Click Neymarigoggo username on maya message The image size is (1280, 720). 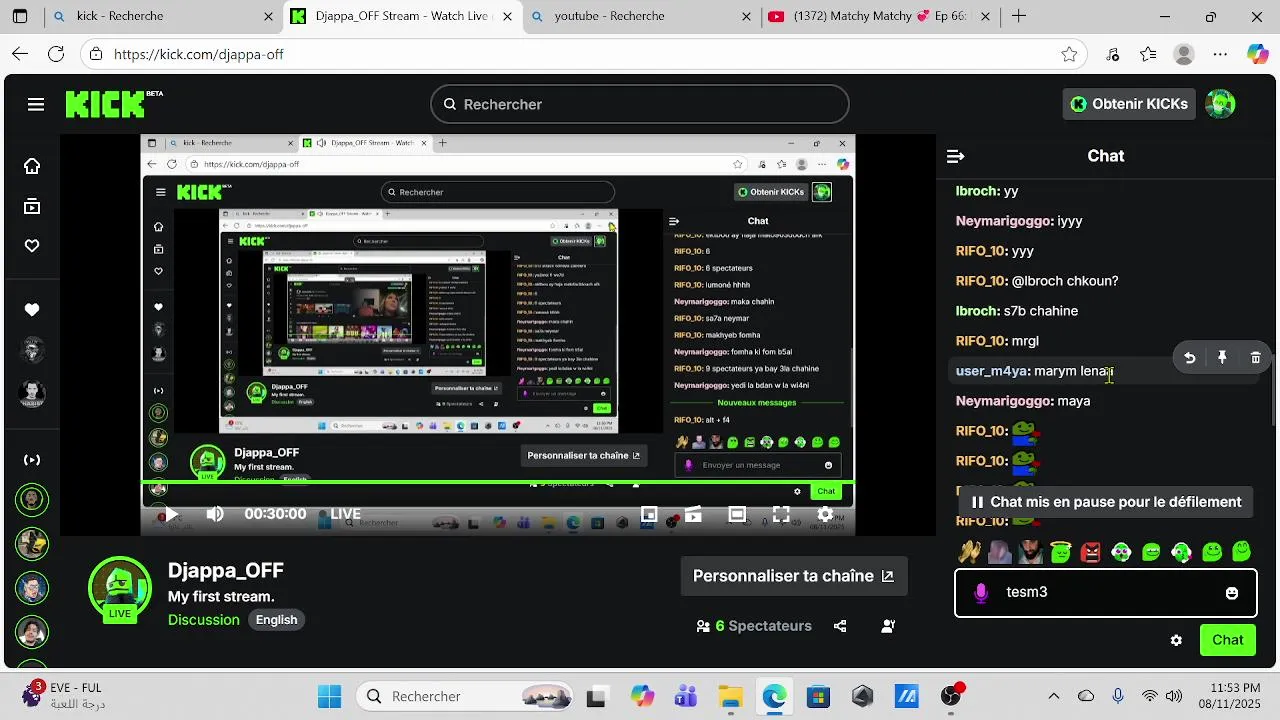(x=1003, y=401)
